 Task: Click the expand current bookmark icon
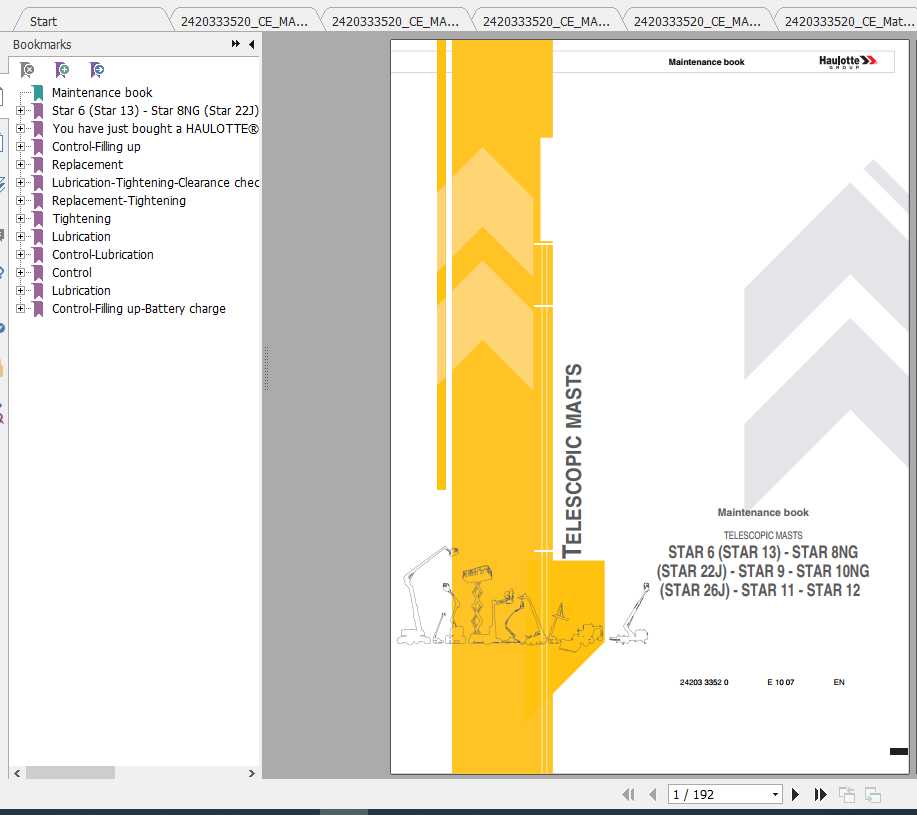[x=96, y=71]
